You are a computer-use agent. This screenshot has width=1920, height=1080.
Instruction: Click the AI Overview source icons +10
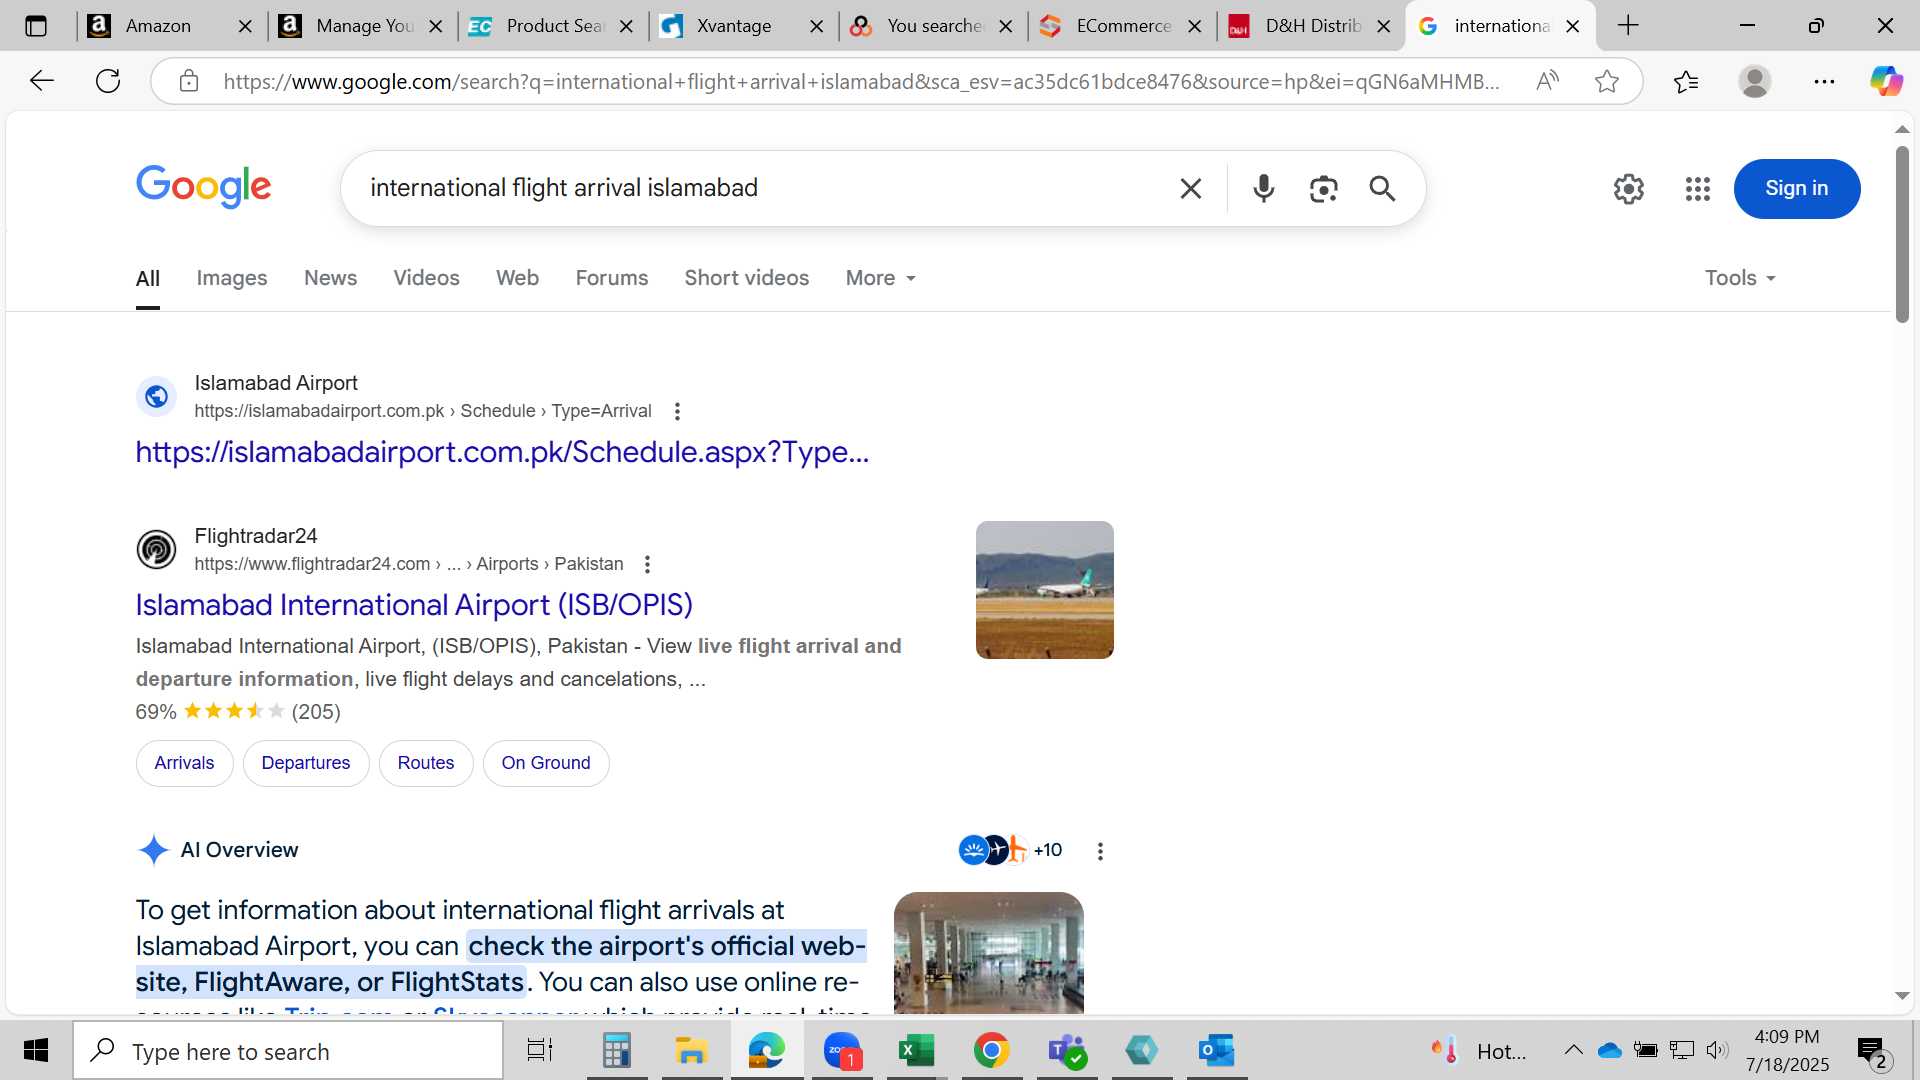point(1010,850)
